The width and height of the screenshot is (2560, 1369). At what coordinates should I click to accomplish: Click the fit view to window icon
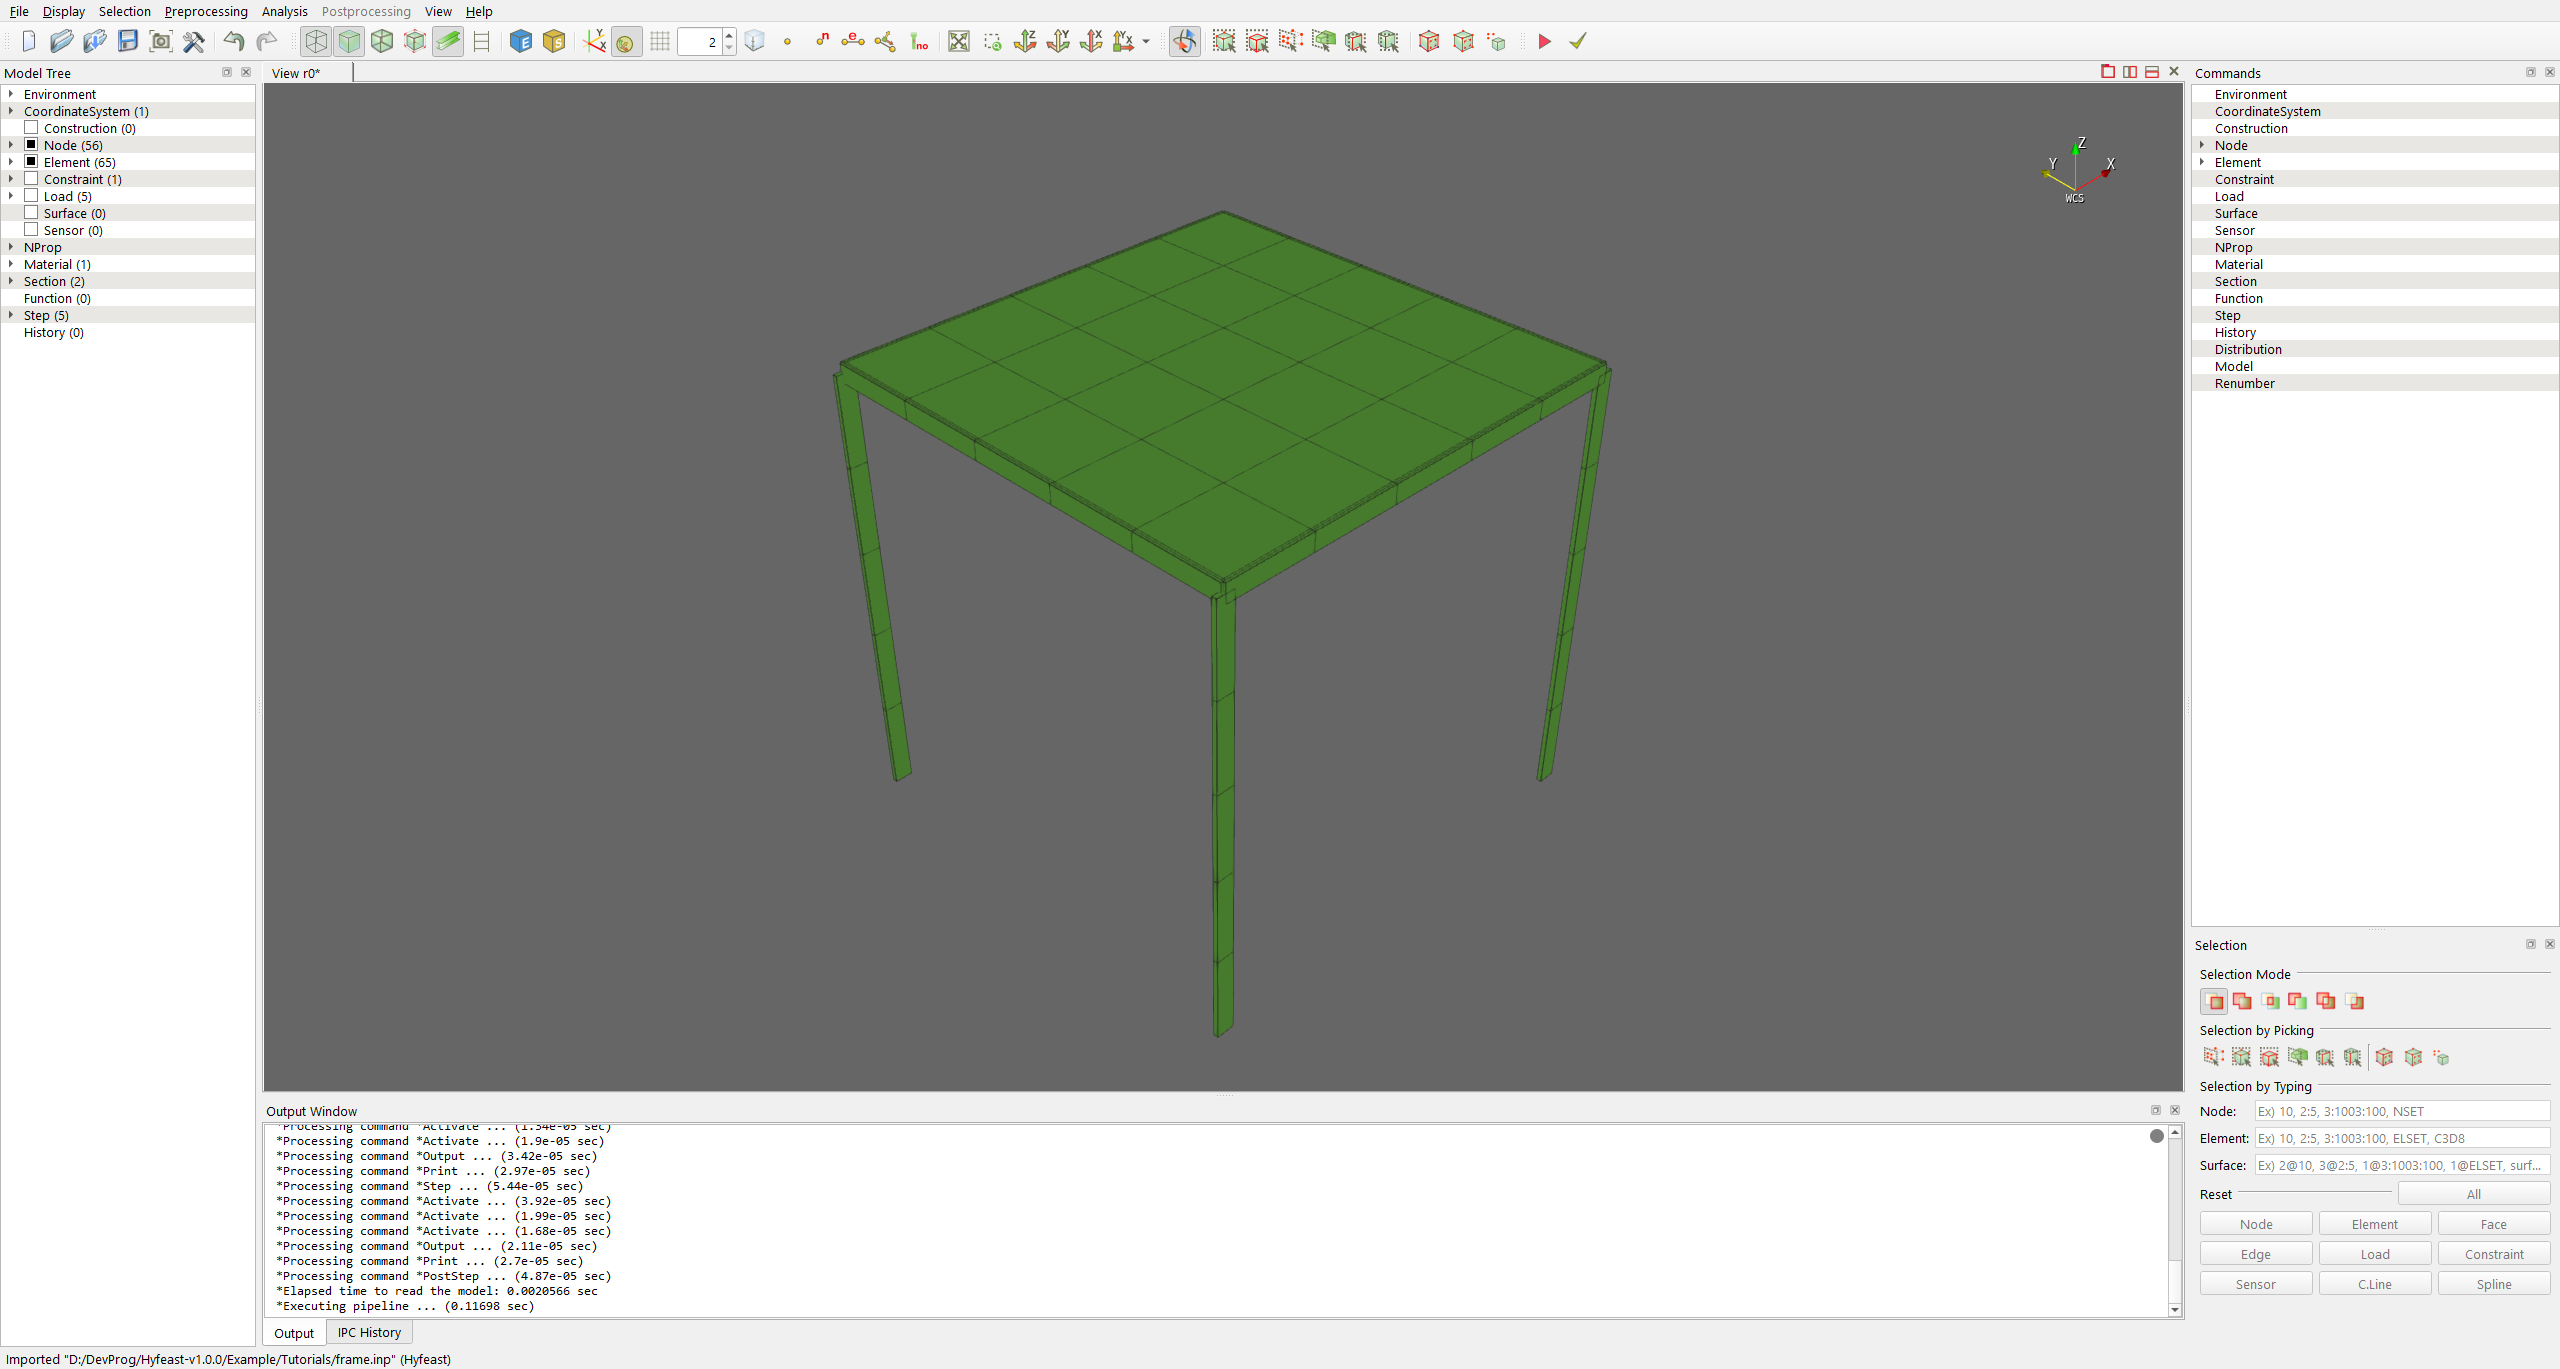tap(958, 41)
